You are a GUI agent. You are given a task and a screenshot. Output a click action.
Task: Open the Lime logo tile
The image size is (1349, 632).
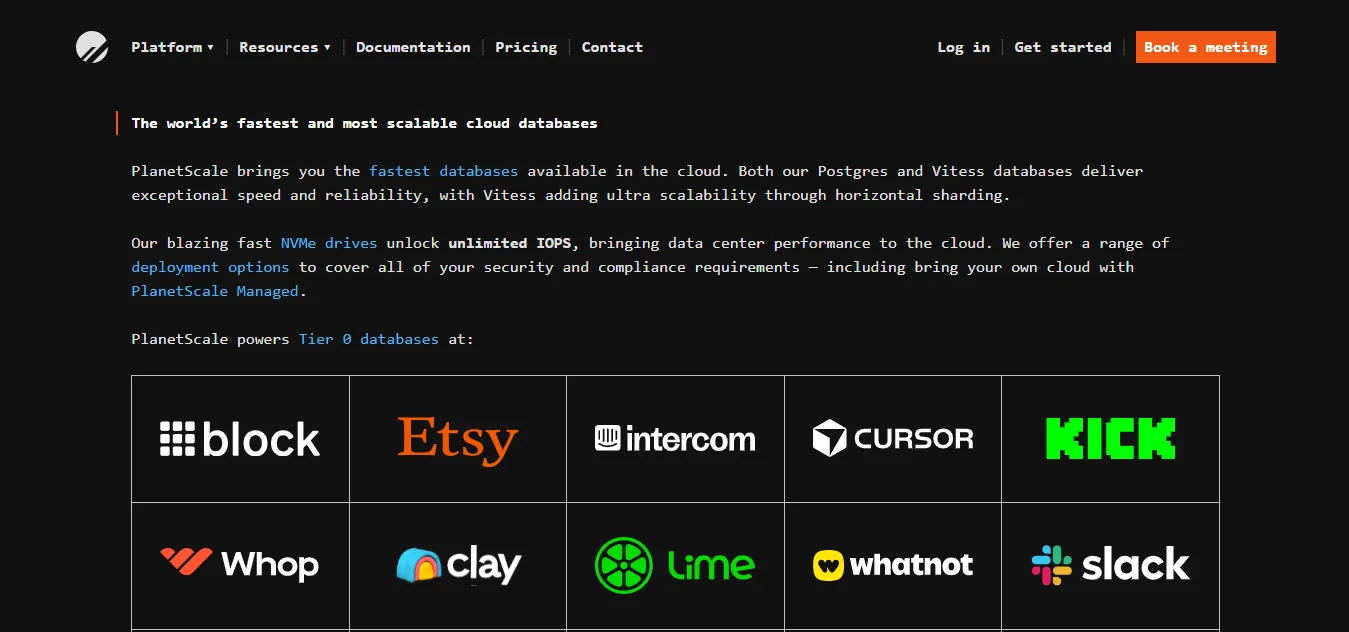[675, 565]
